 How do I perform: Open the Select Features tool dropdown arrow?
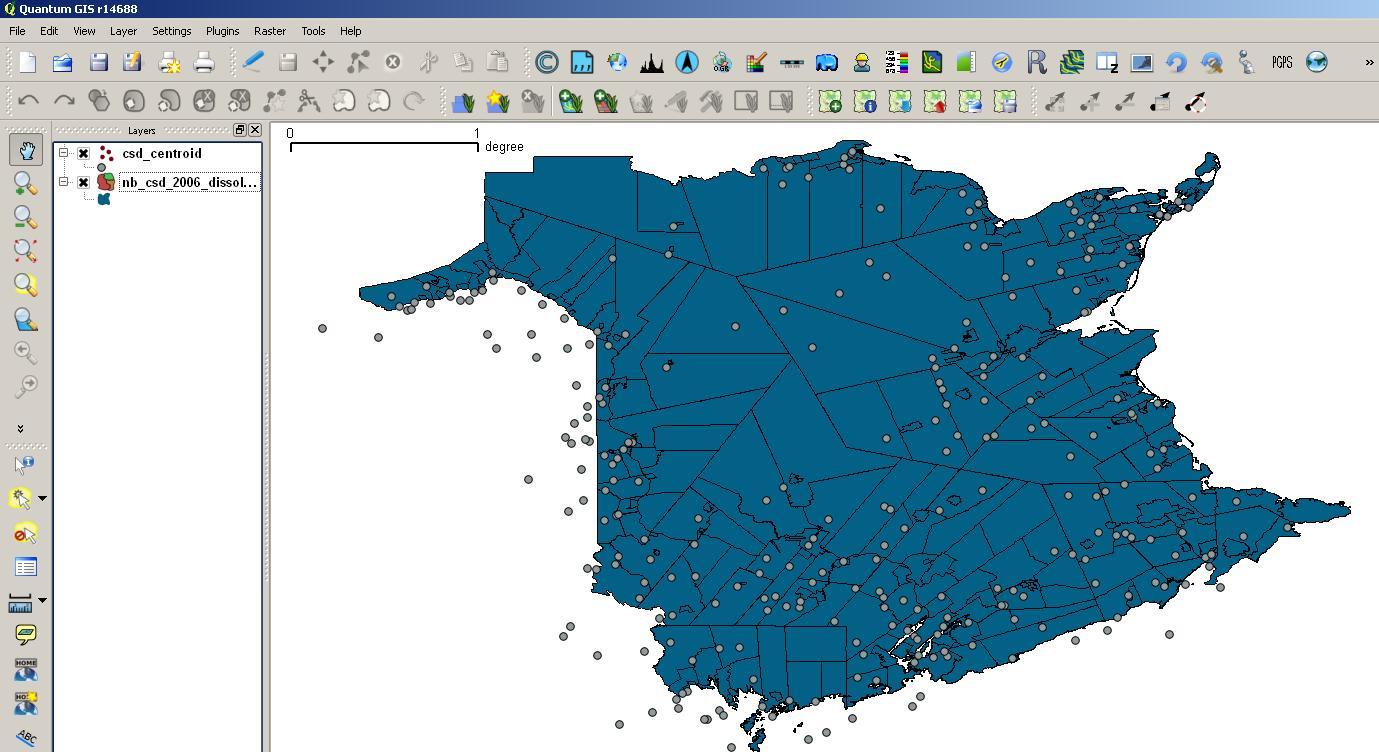(x=42, y=498)
